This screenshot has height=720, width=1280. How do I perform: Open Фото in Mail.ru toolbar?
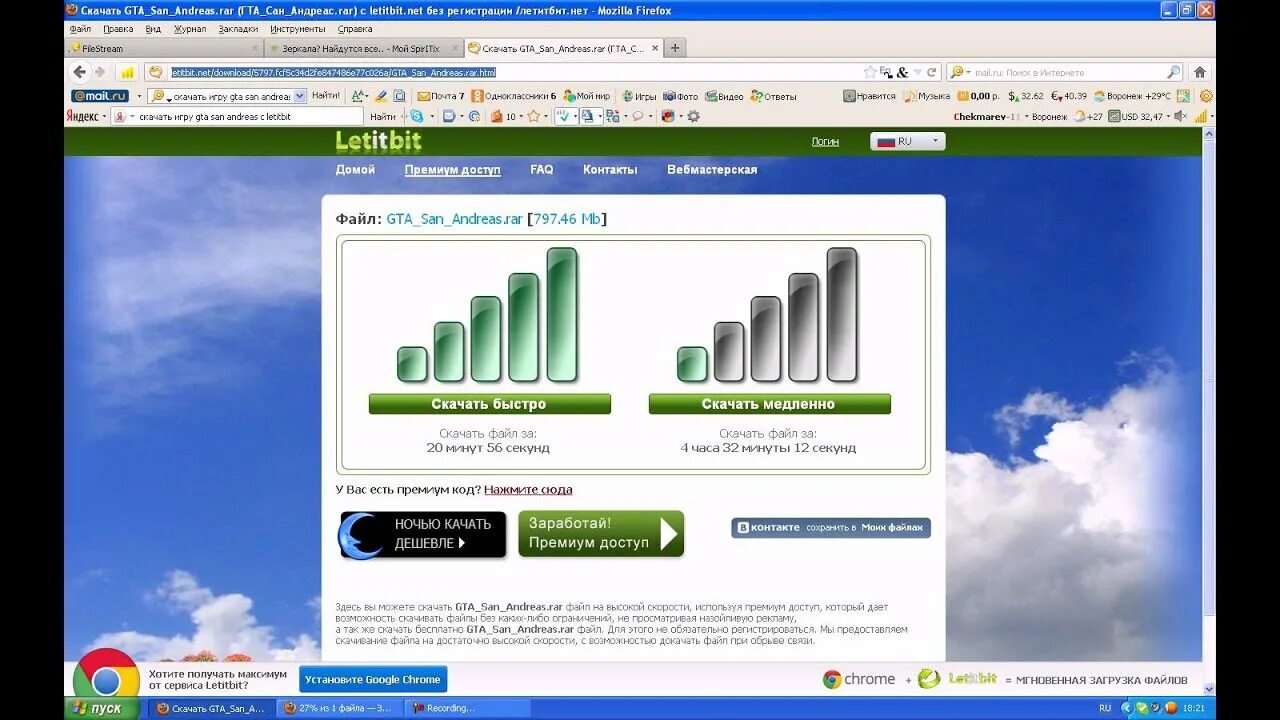point(681,96)
